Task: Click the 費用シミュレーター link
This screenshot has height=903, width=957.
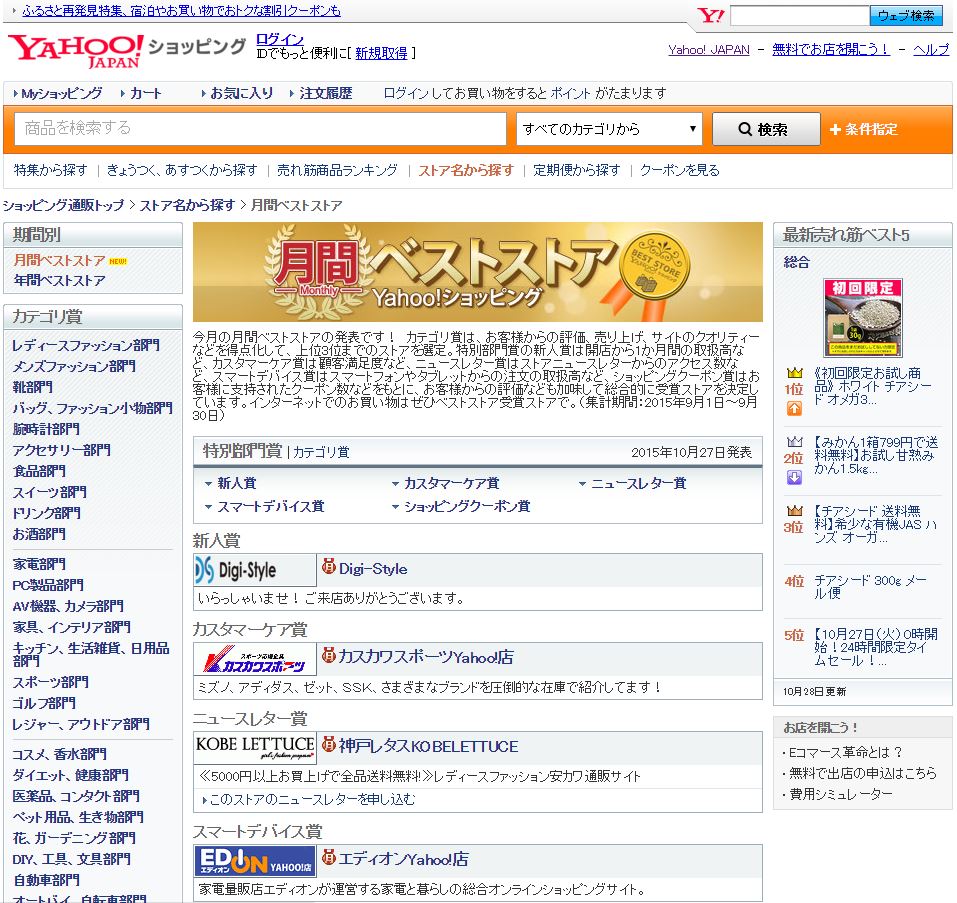Action: point(841,794)
